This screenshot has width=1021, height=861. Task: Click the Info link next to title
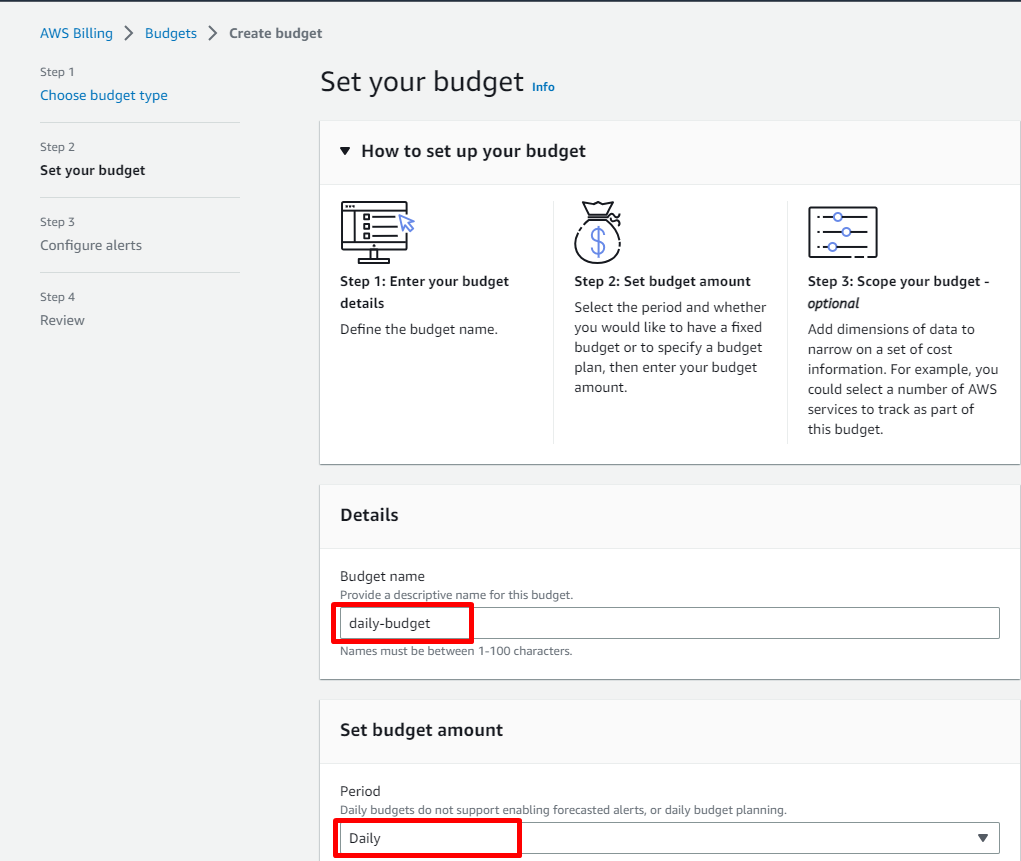[x=543, y=87]
